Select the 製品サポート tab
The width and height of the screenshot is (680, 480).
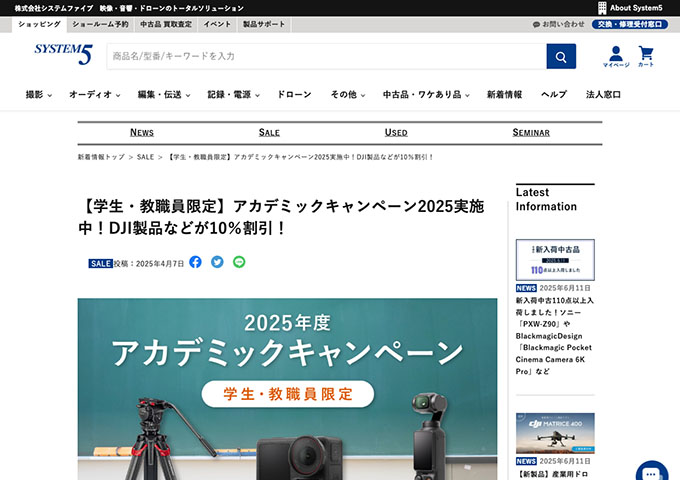[264, 24]
